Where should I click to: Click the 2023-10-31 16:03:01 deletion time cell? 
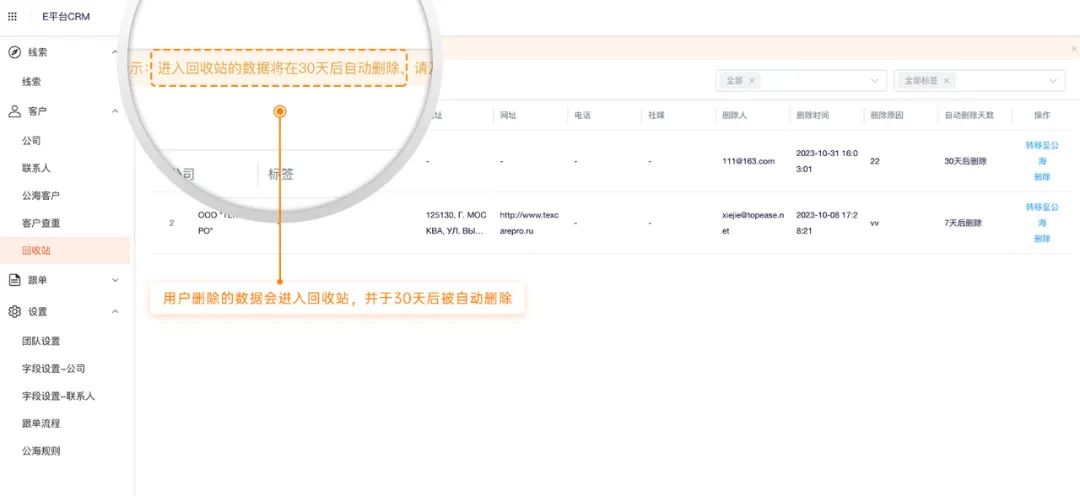[x=827, y=160]
